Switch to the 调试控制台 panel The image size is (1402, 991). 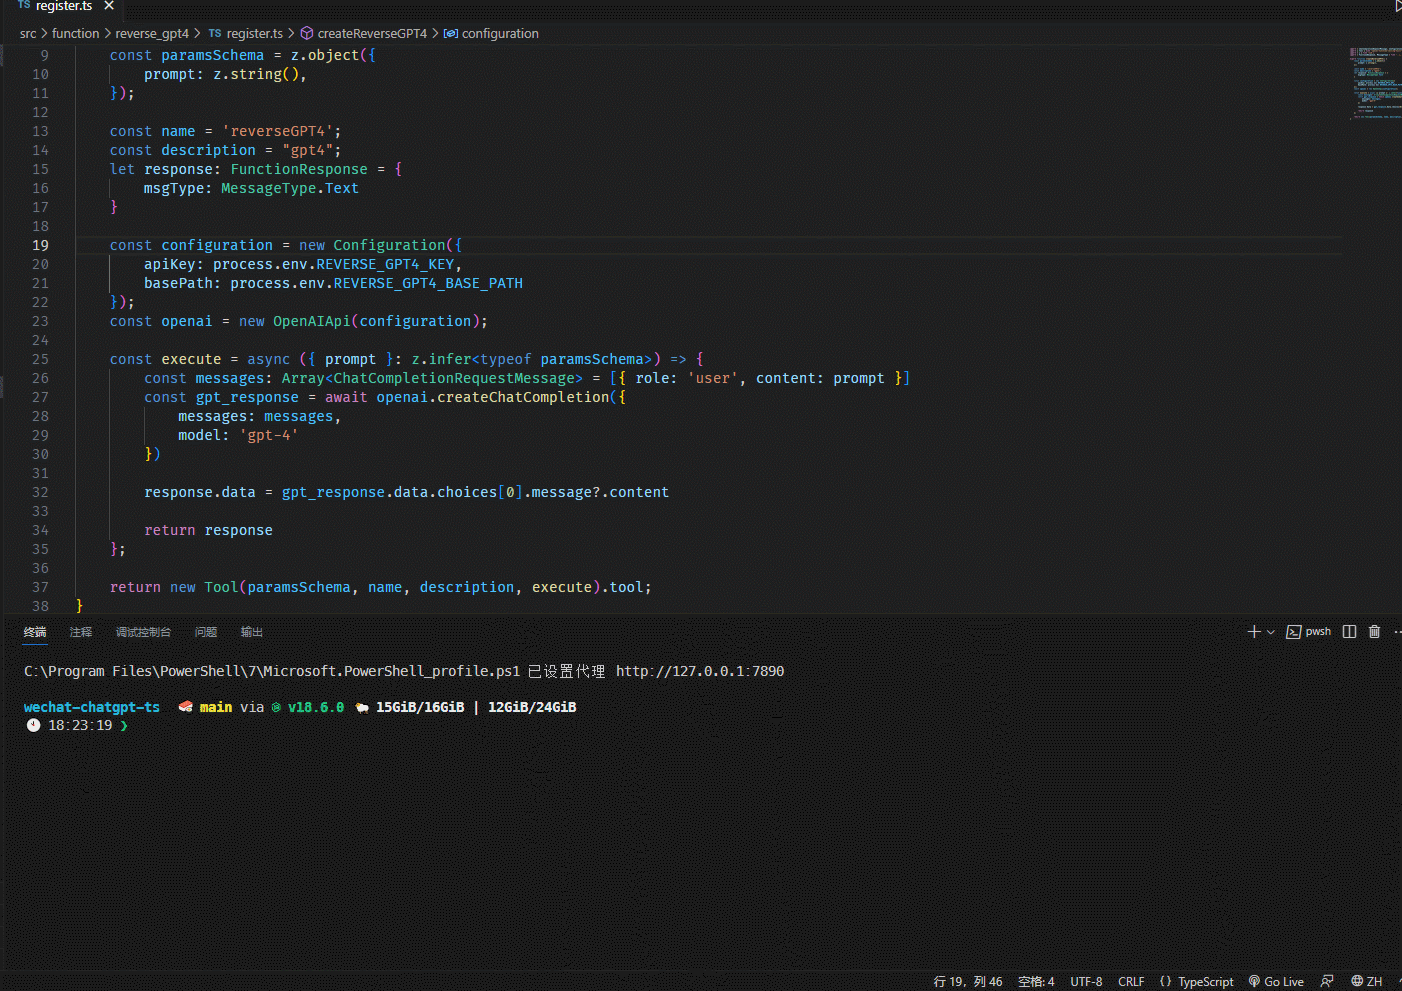click(x=143, y=631)
